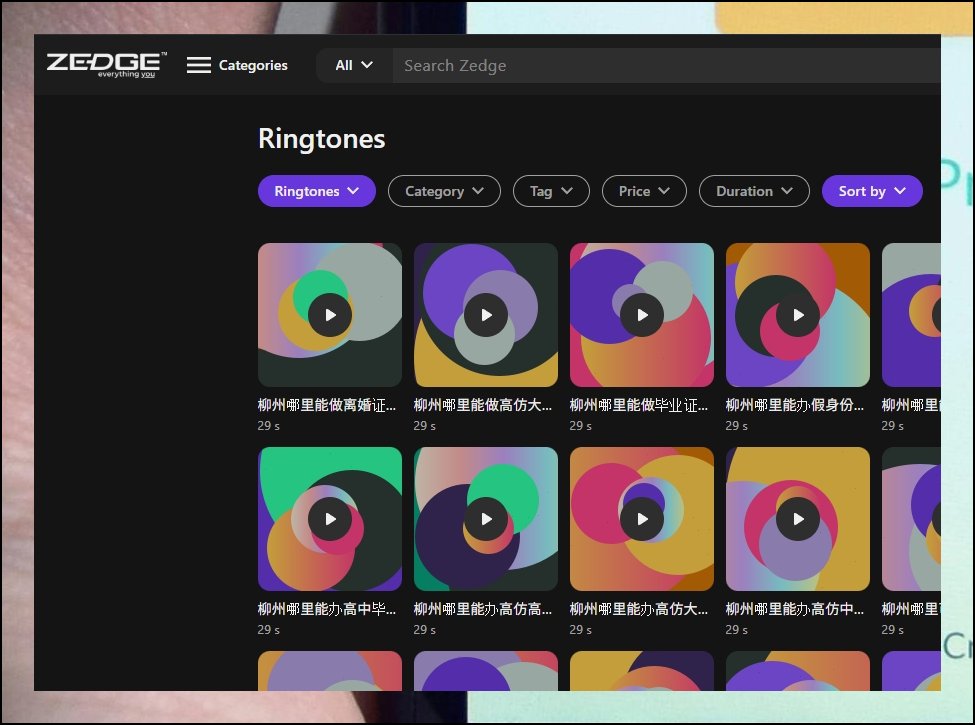Open title link 柳州哪里能办高中毕...
Image resolution: width=975 pixels, height=725 pixels.
pos(327,609)
